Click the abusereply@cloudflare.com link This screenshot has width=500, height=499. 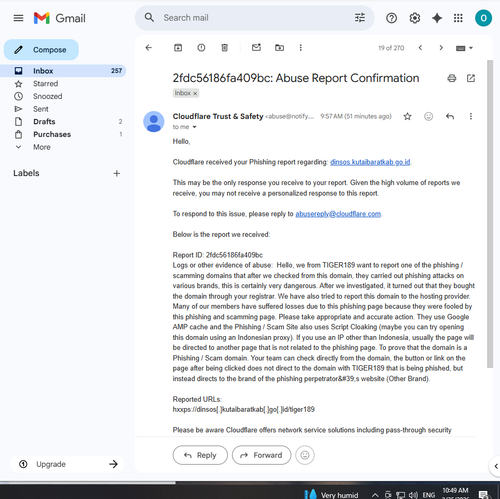tap(338, 214)
